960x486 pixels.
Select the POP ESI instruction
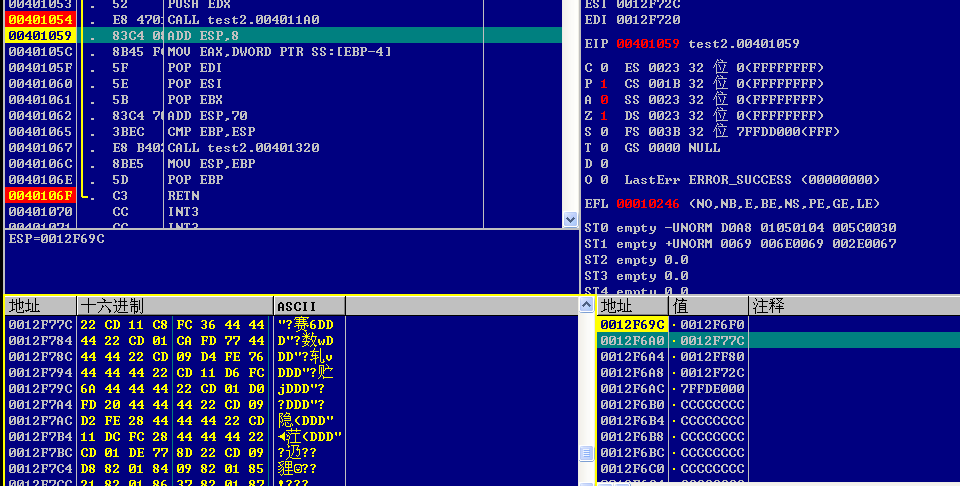(195, 83)
